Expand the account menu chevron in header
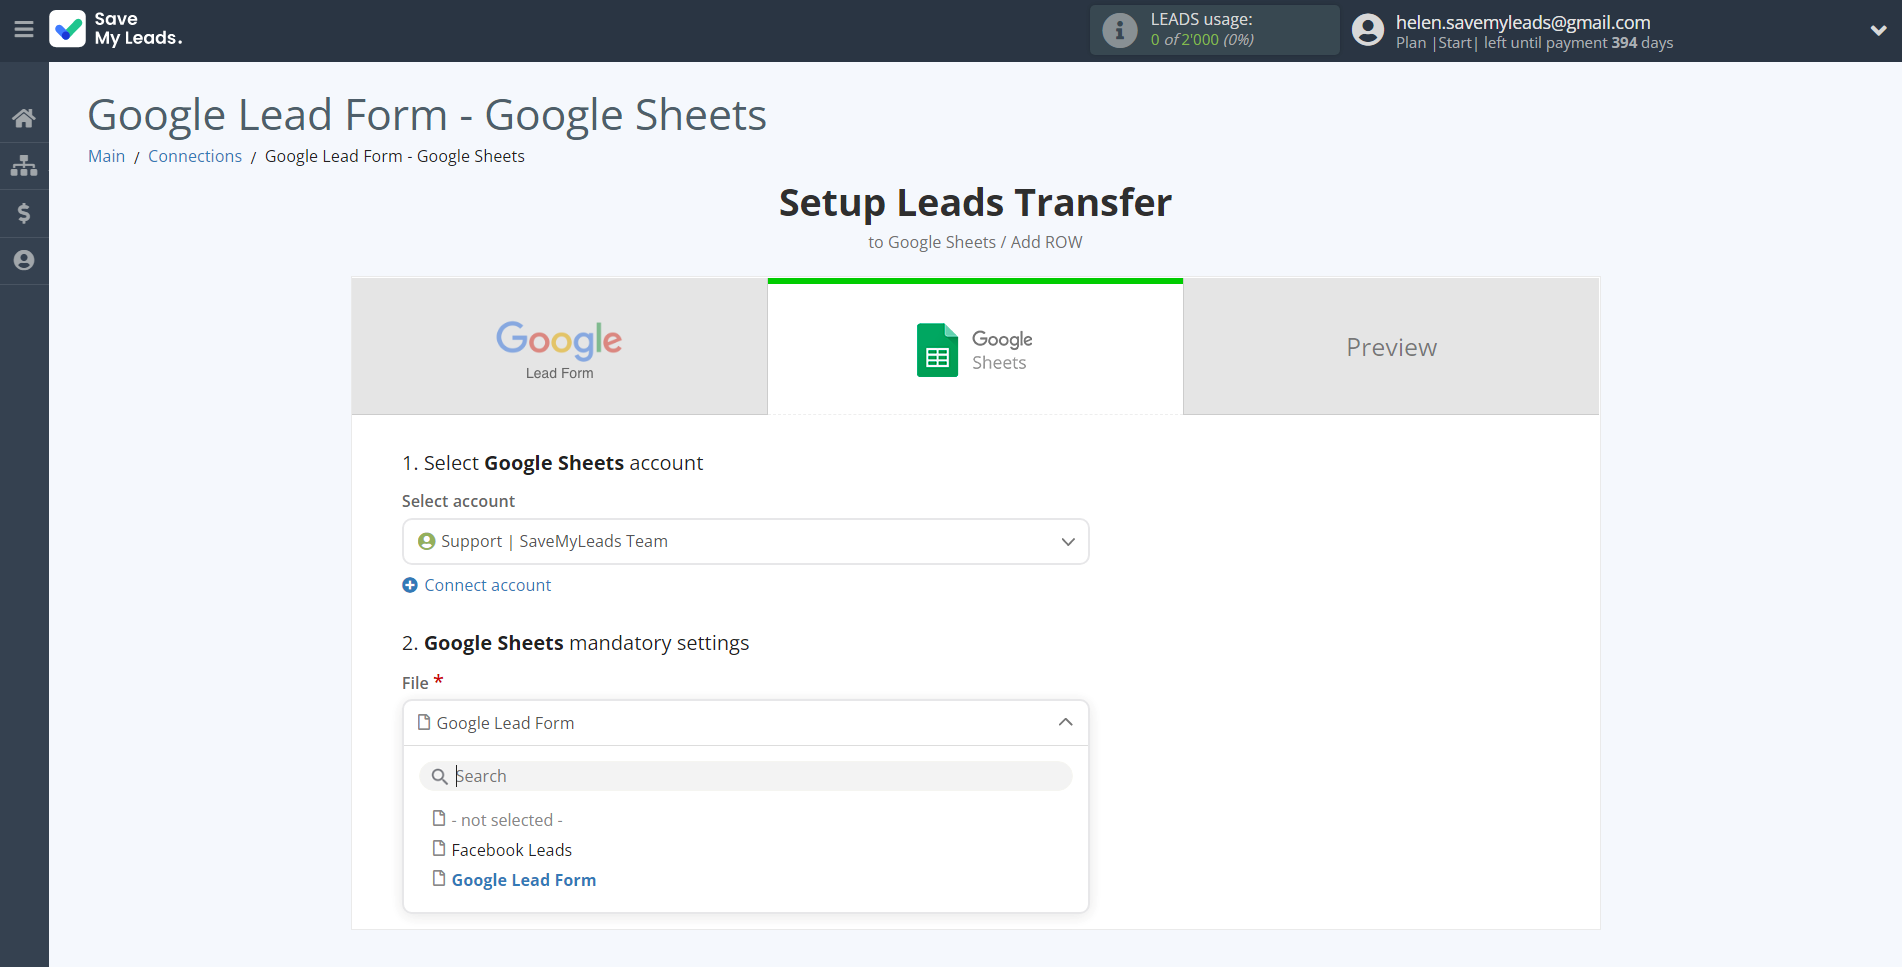The height and width of the screenshot is (967, 1902). click(x=1878, y=31)
